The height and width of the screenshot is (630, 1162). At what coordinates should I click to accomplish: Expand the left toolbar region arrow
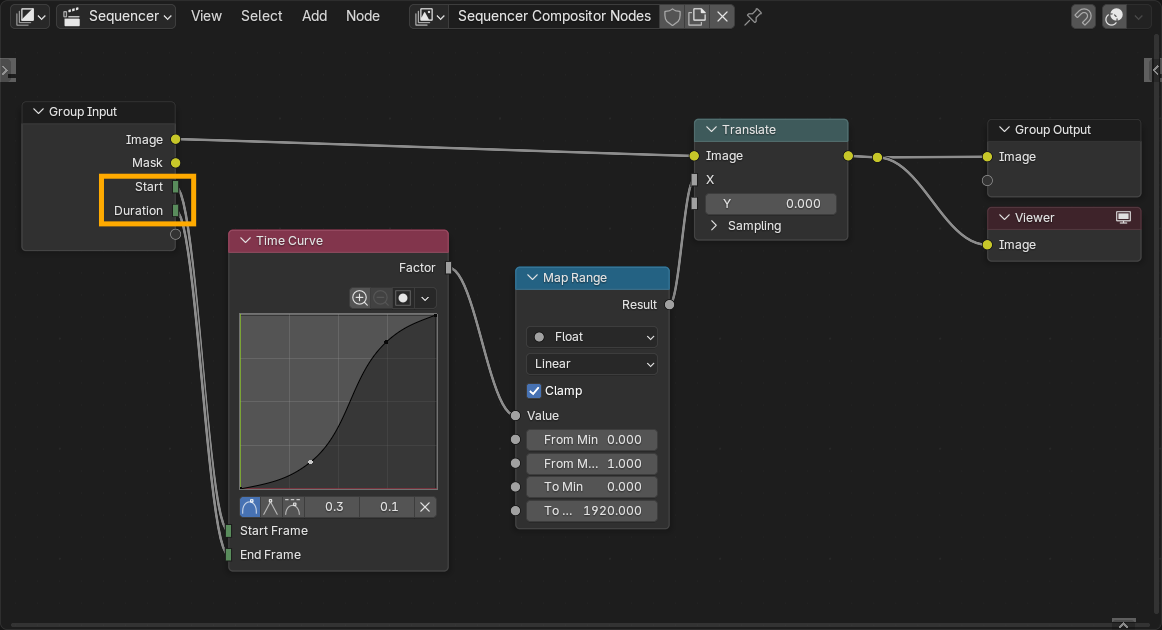(x=7, y=71)
